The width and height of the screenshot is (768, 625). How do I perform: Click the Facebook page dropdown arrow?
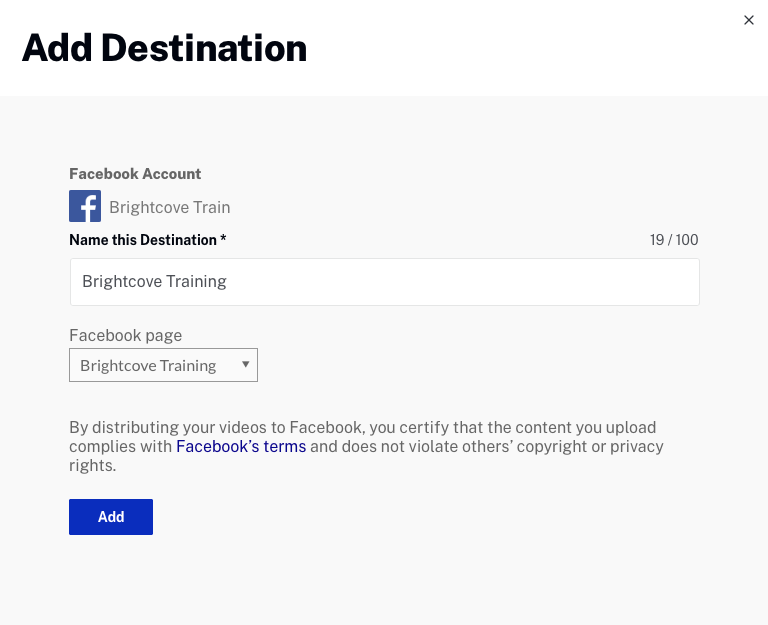click(x=245, y=365)
